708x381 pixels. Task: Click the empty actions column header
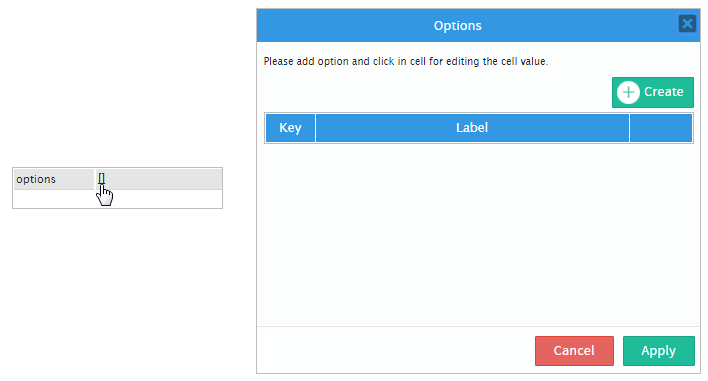[x=661, y=128]
